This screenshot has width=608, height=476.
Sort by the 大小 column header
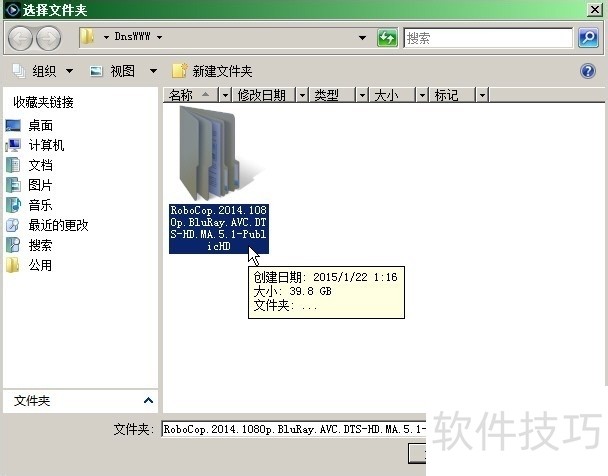pyautogui.click(x=392, y=95)
